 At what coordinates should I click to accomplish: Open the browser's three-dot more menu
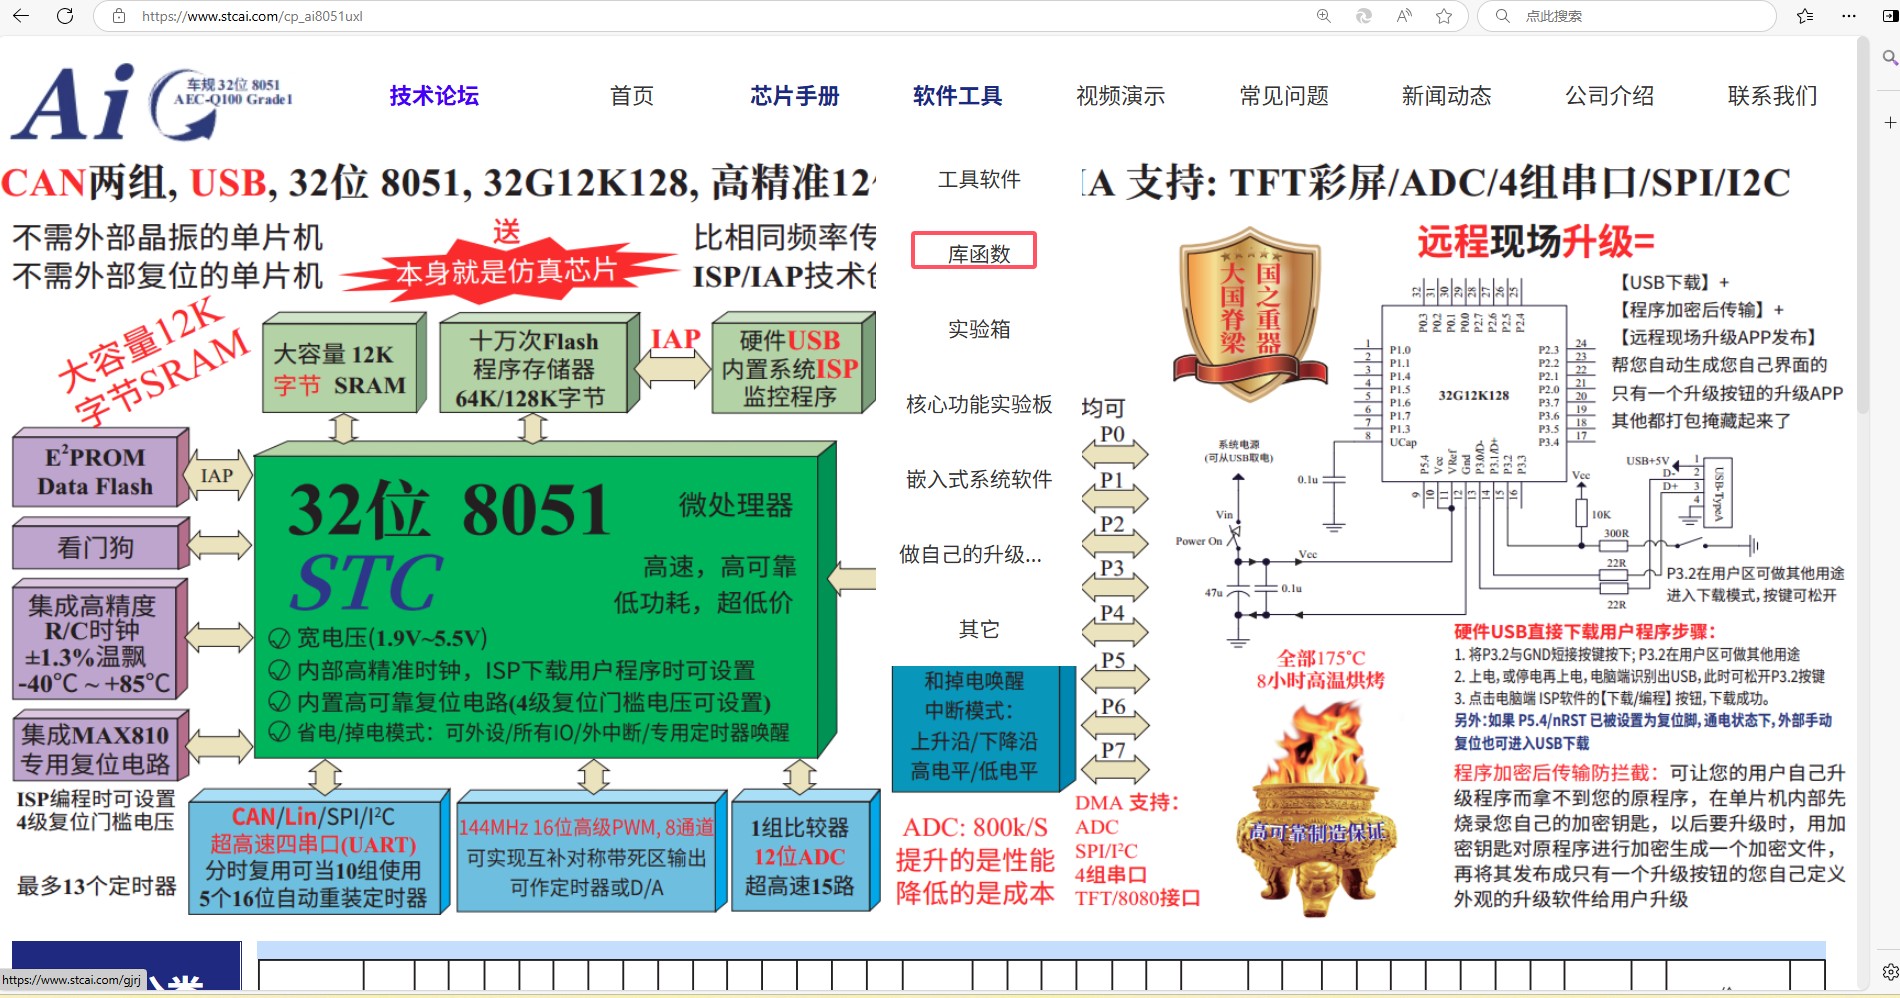coord(1849,16)
